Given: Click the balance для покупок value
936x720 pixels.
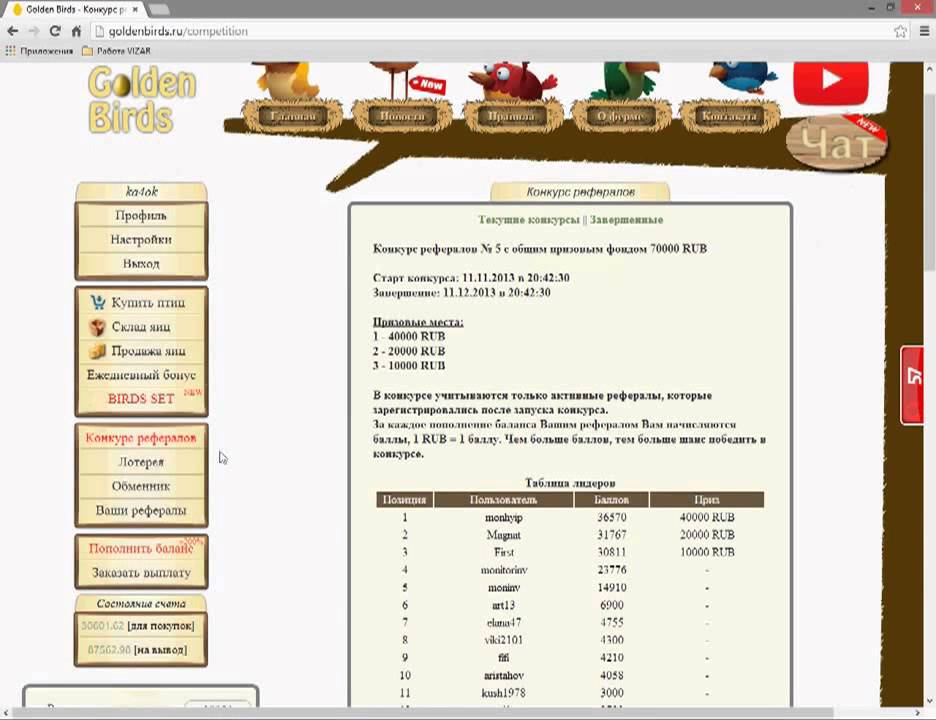Looking at the screenshot, I should pyautogui.click(x=102, y=626).
